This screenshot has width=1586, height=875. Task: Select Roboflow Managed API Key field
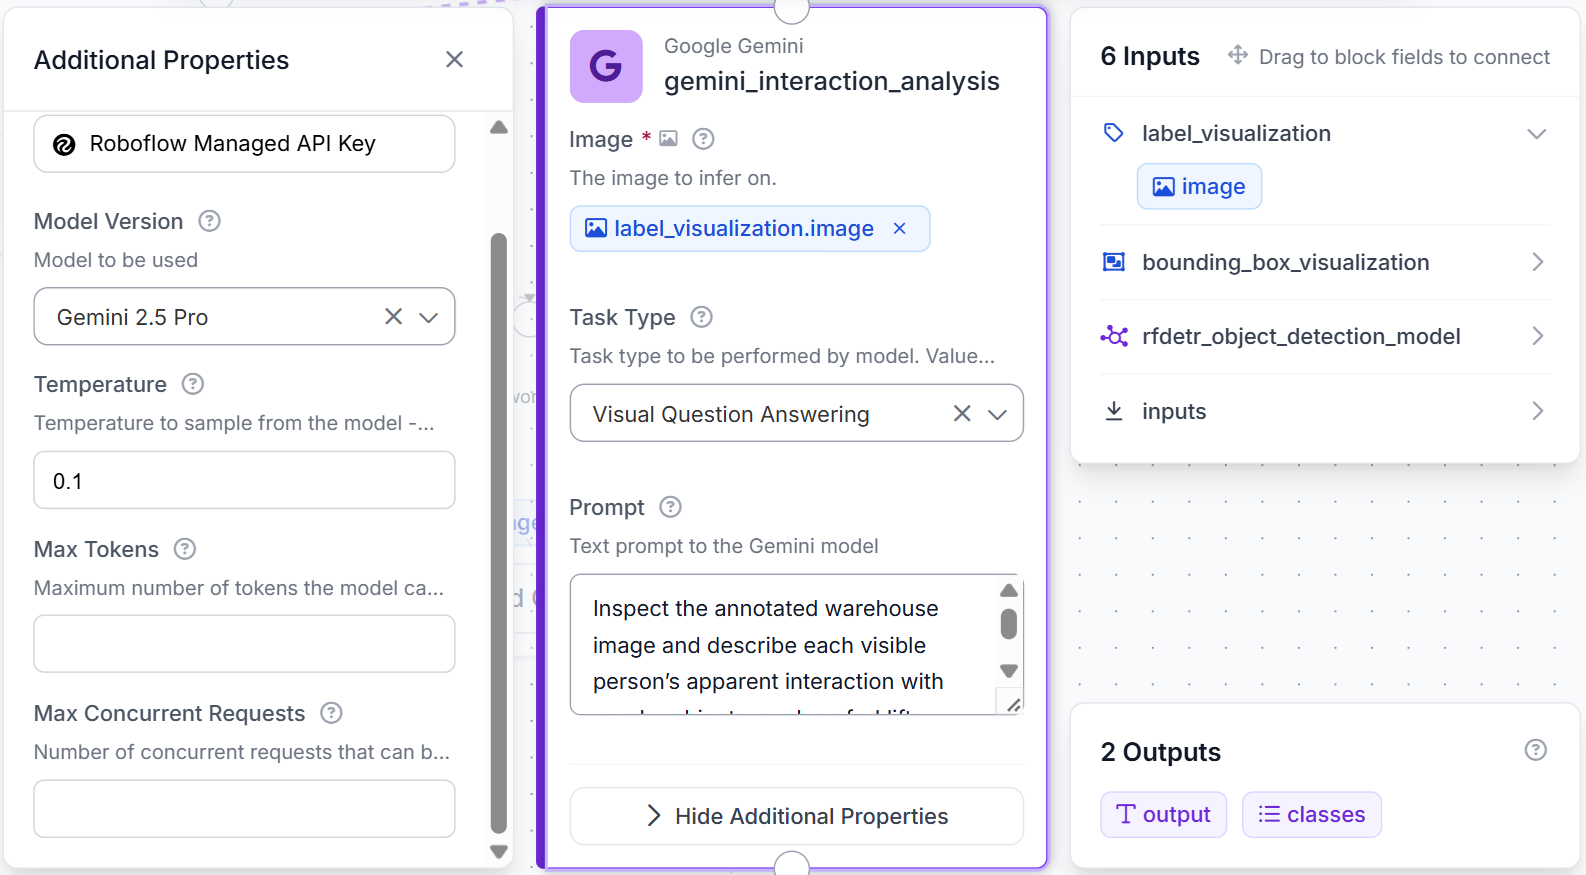click(x=244, y=144)
